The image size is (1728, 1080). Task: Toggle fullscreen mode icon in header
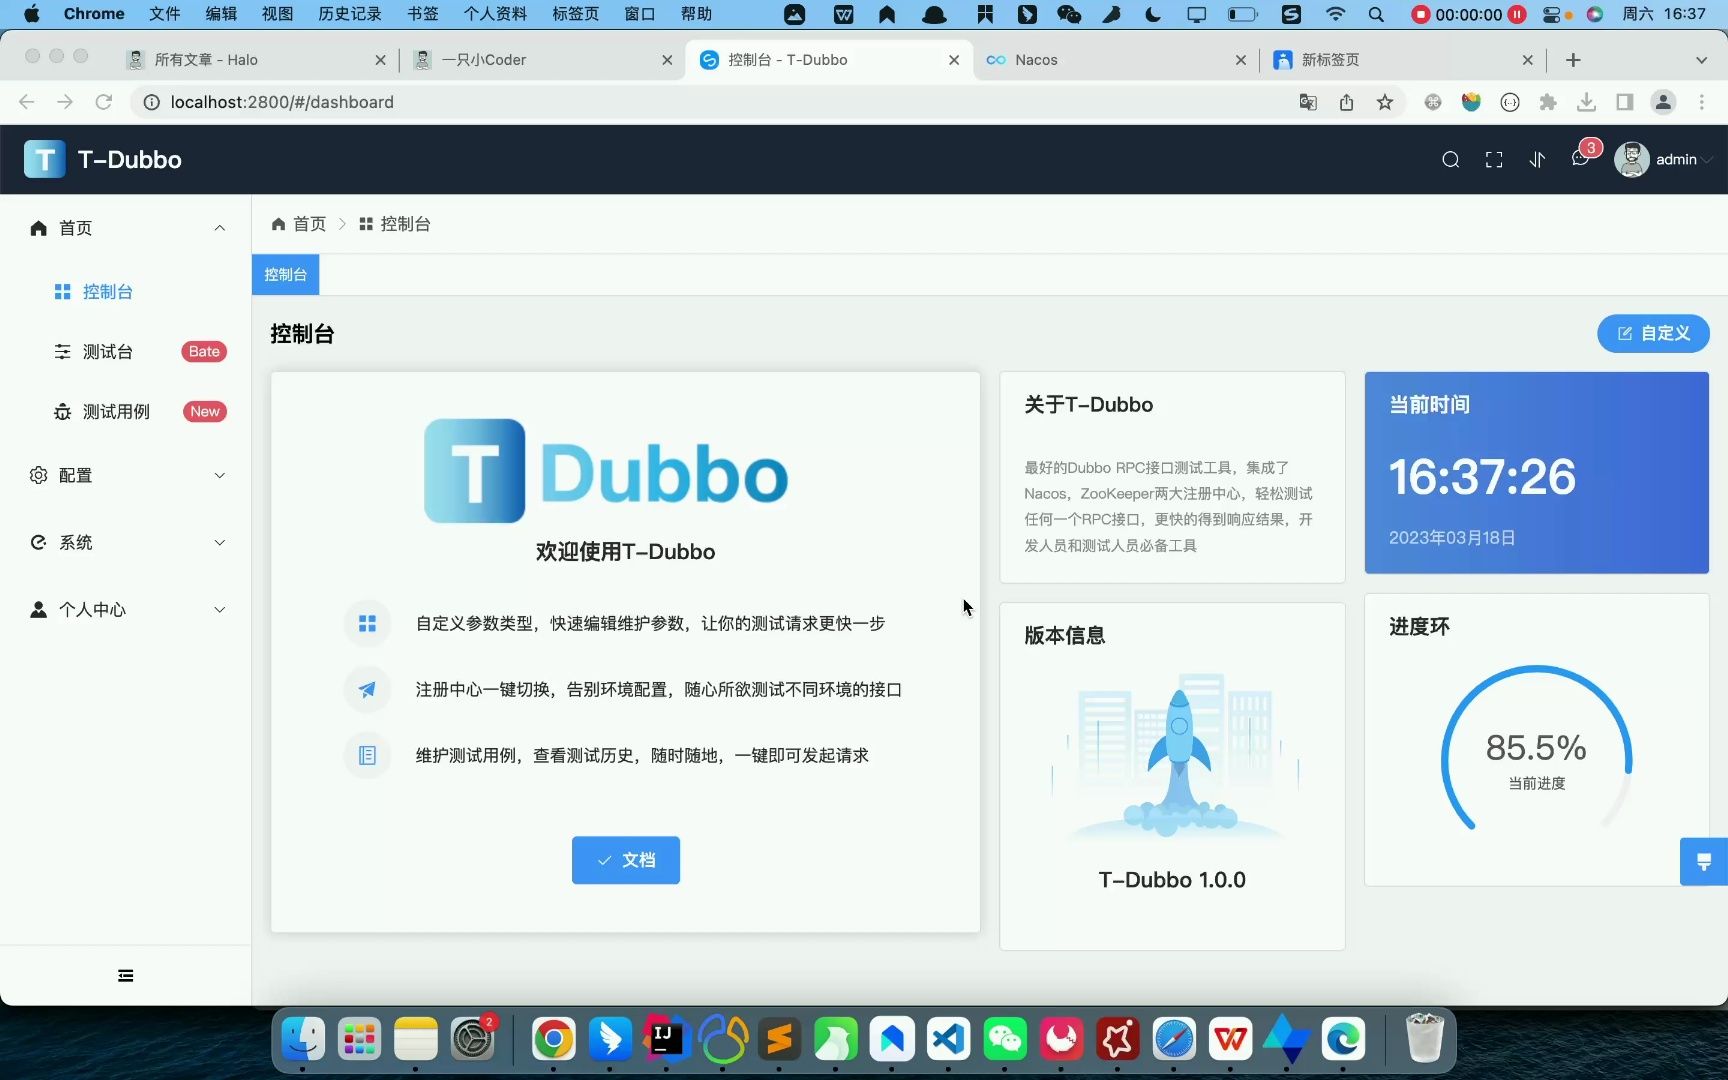(1494, 160)
